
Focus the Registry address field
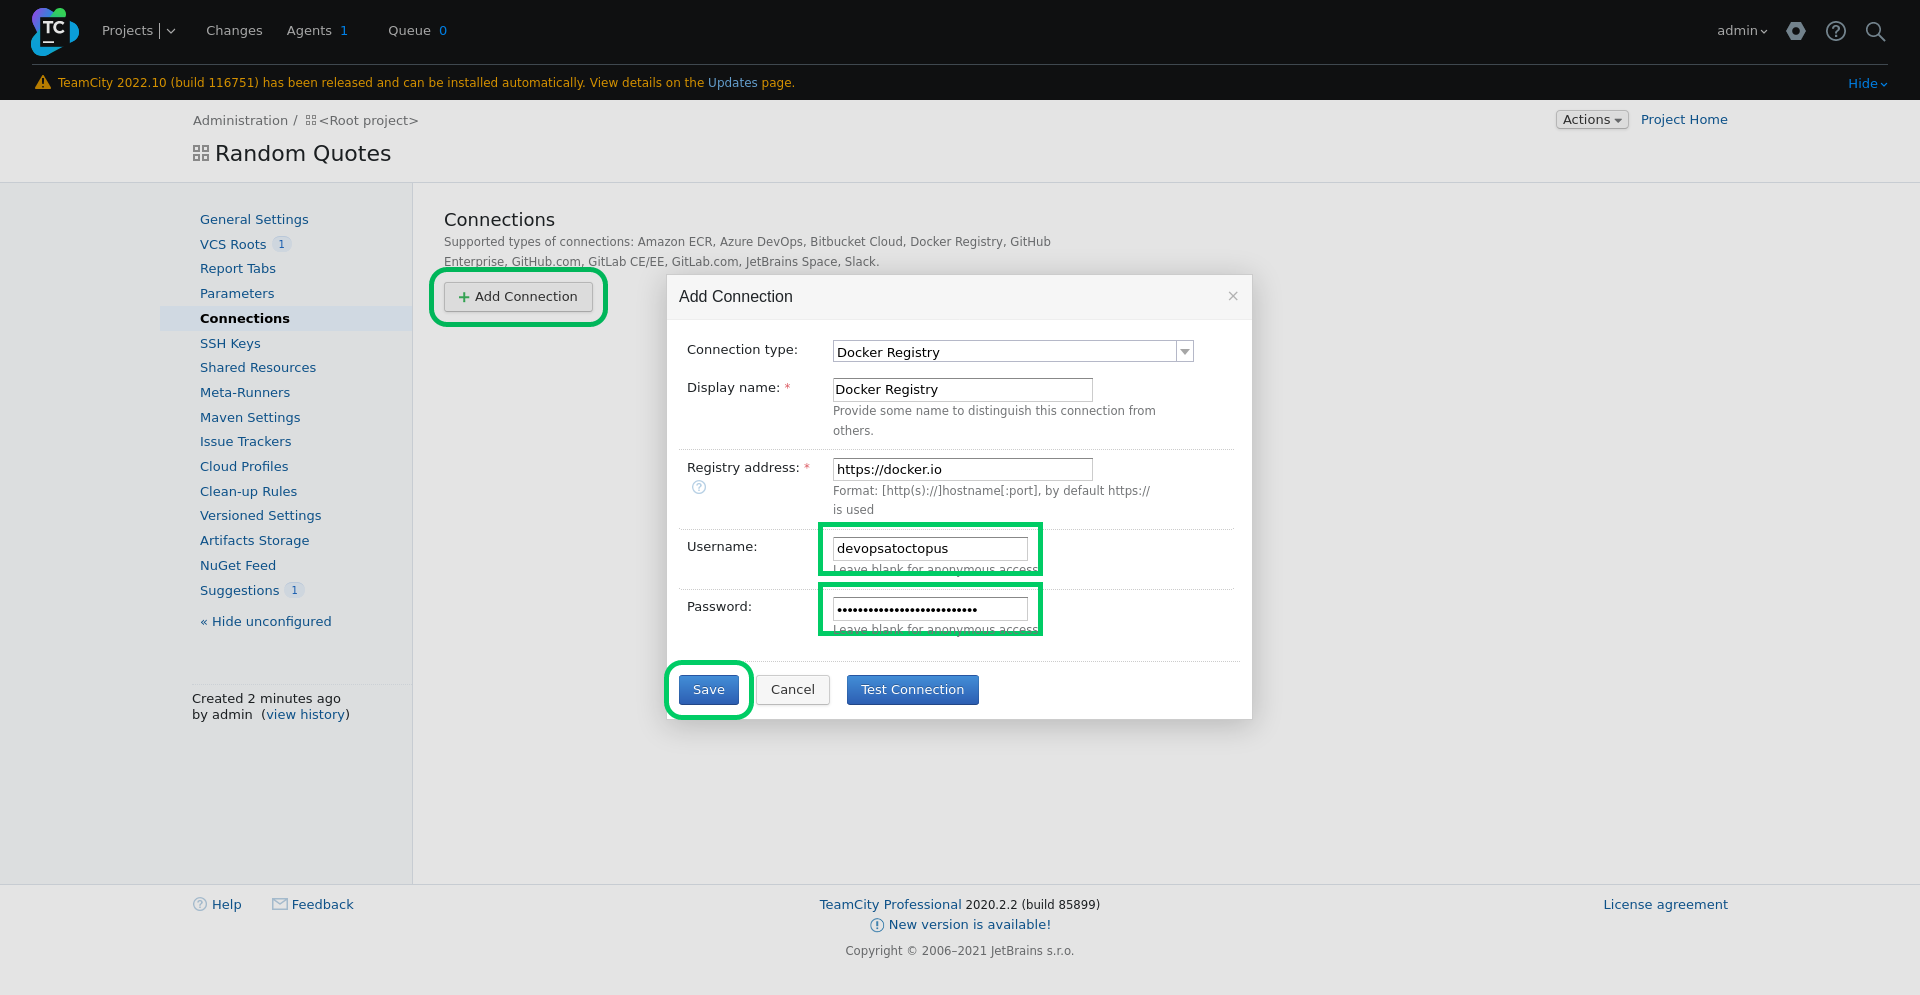pos(963,469)
